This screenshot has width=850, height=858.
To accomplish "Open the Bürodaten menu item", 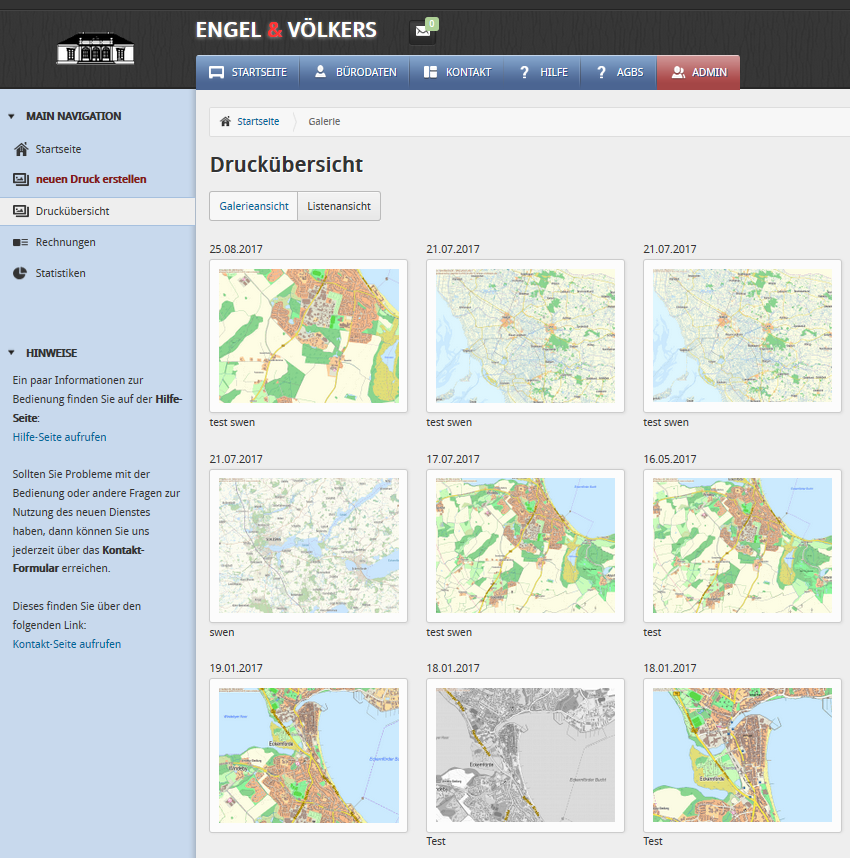I will [356, 72].
